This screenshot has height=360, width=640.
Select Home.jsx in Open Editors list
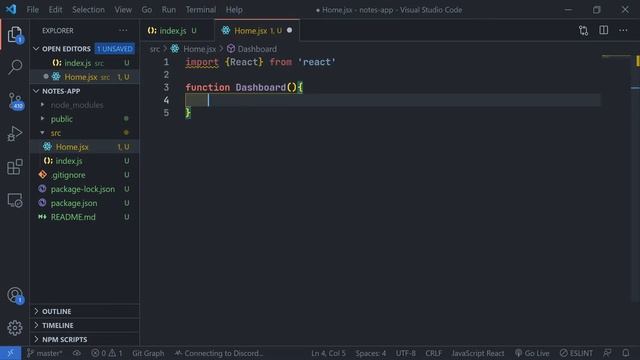[x=85, y=77]
